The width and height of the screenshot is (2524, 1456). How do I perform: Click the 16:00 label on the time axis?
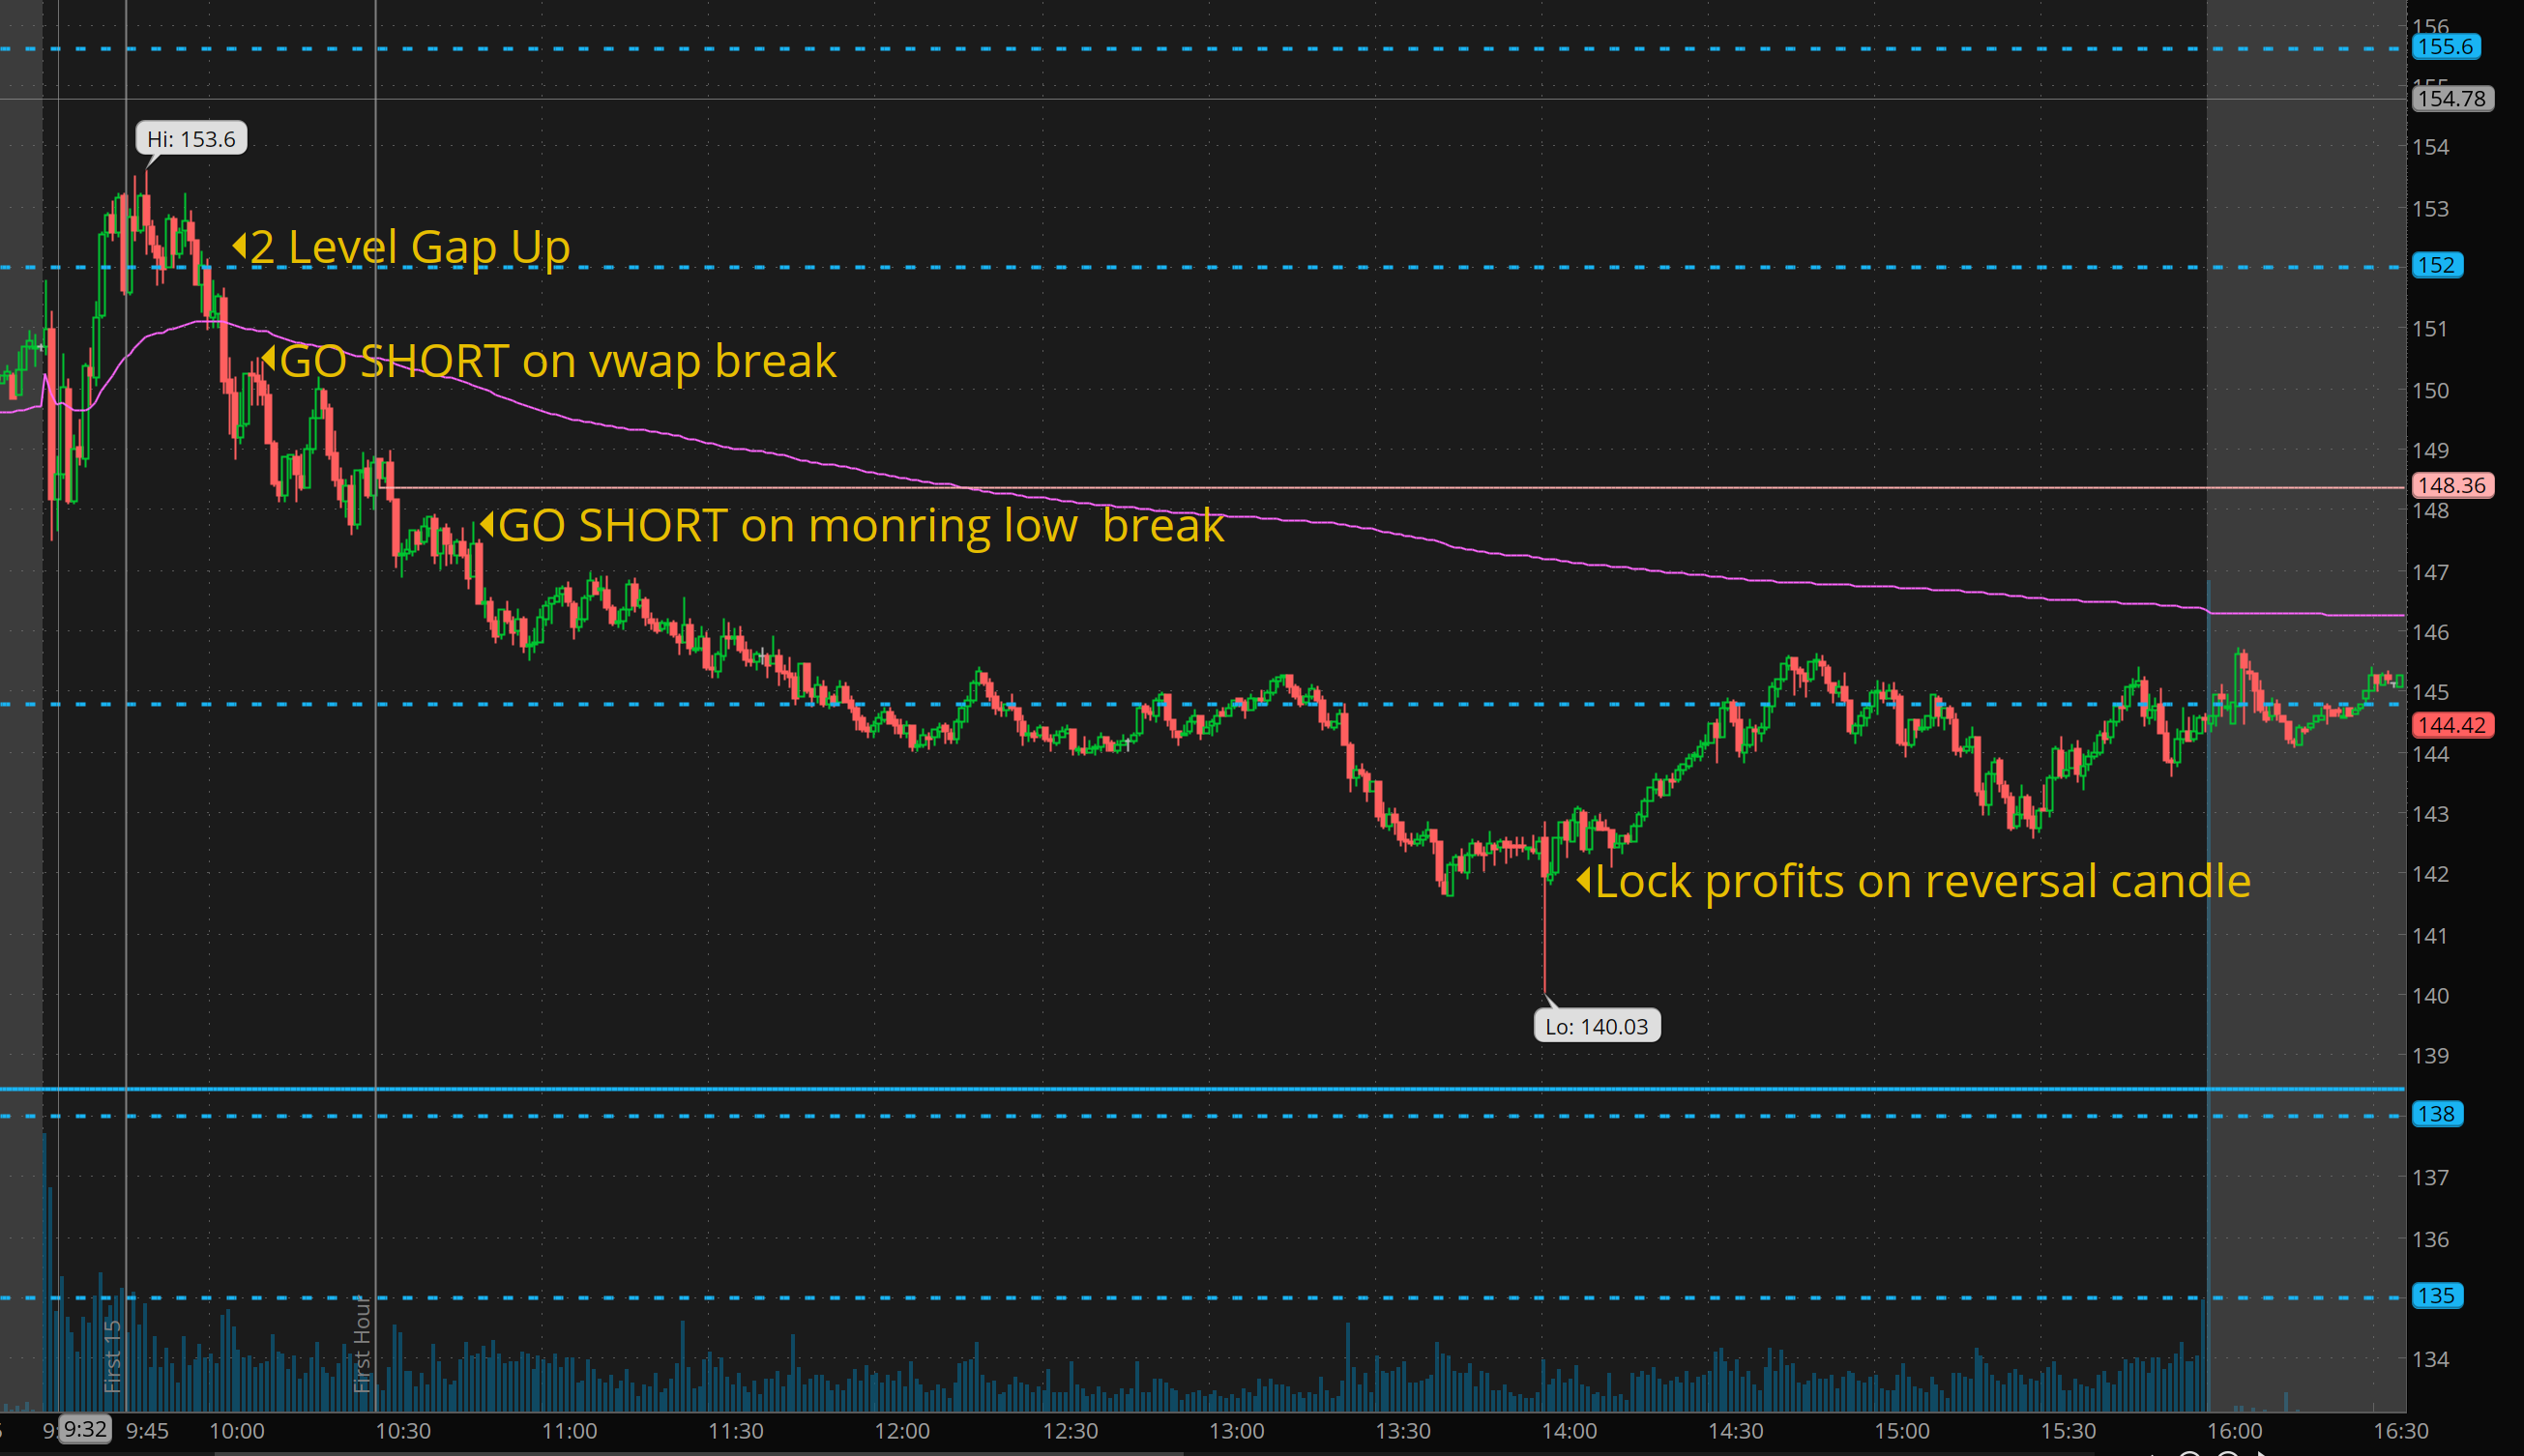pos(2234,1431)
